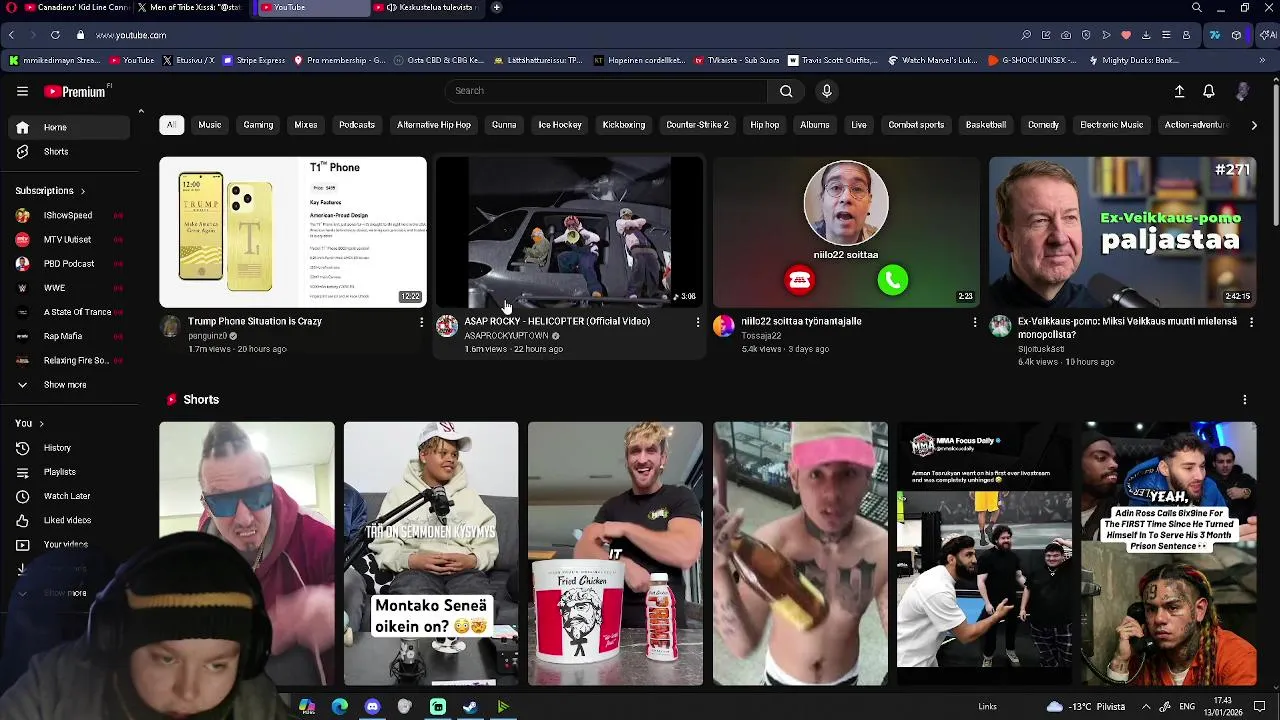
Task: Open Discord from the taskbar
Action: click(372, 707)
